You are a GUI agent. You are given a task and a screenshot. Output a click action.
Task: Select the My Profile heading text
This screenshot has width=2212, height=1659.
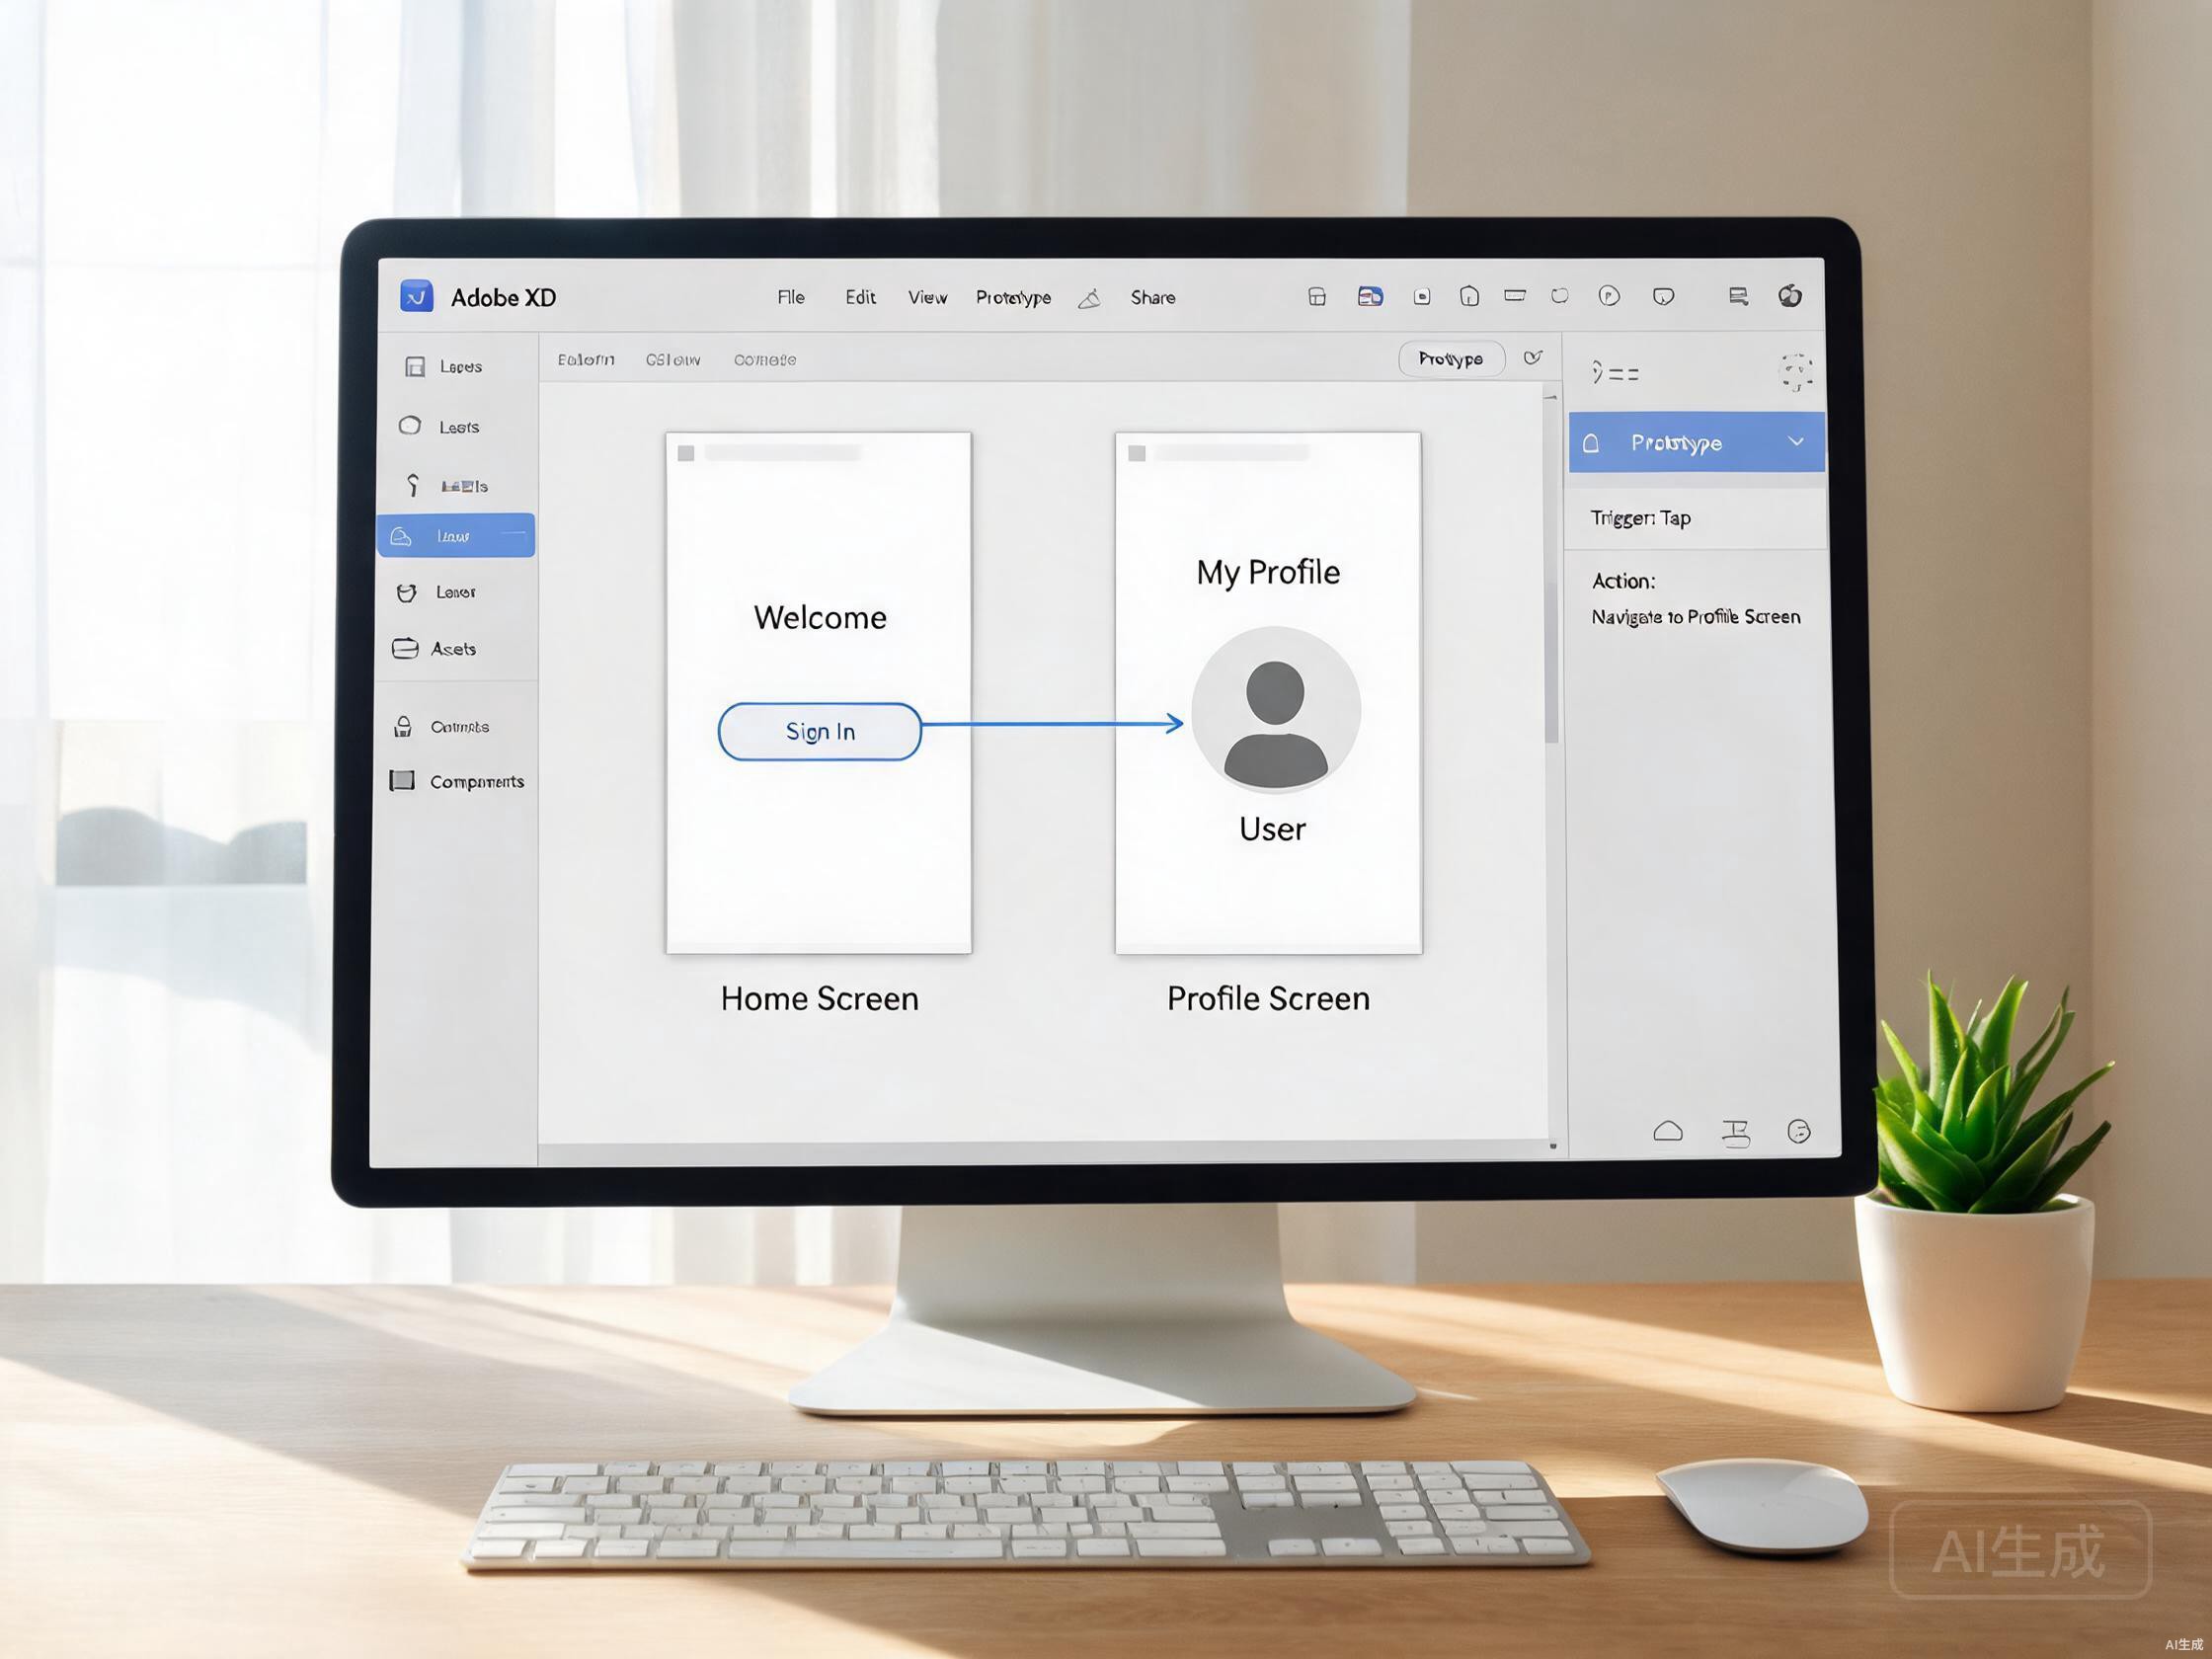[x=1268, y=572]
